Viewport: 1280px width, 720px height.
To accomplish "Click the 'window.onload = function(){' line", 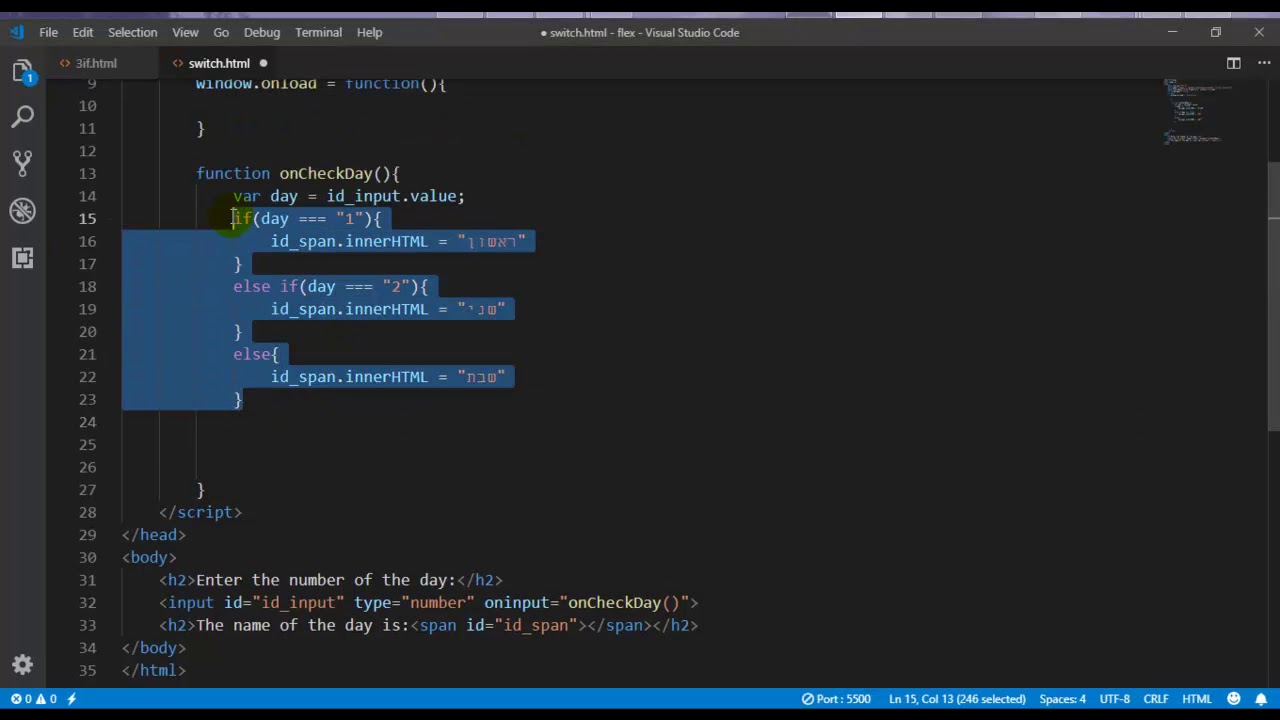I will click(x=321, y=84).
